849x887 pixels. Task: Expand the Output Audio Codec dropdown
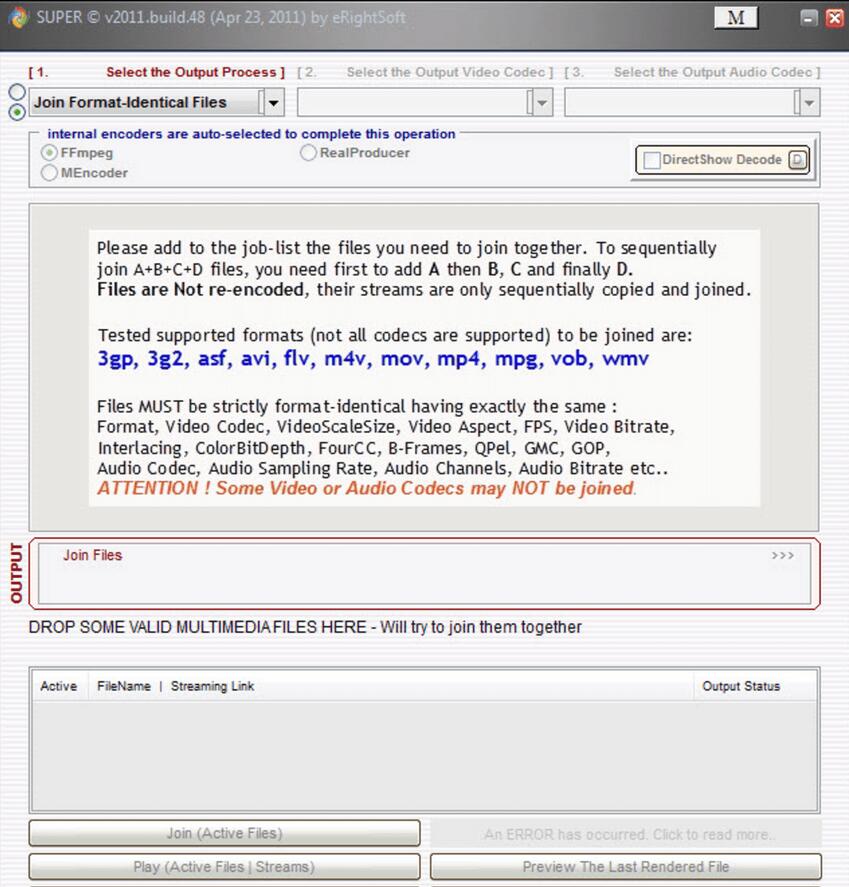(x=808, y=102)
